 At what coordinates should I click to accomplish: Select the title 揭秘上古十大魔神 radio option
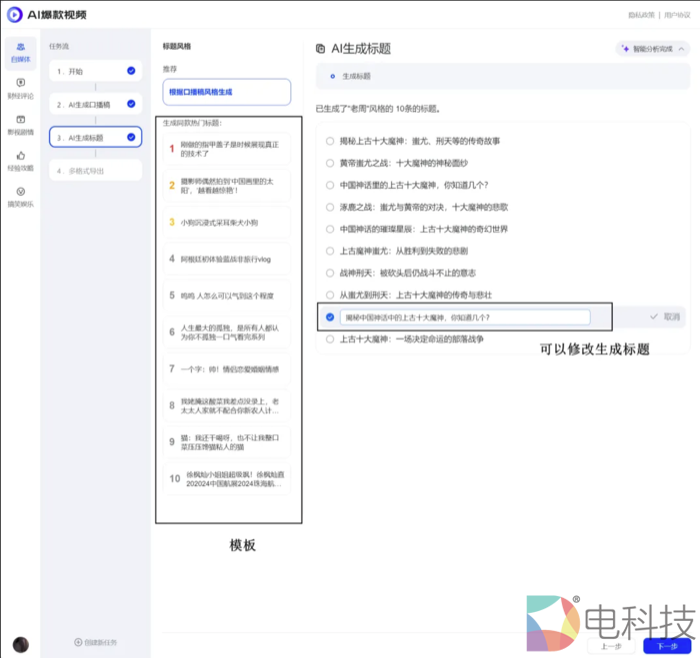click(x=330, y=141)
